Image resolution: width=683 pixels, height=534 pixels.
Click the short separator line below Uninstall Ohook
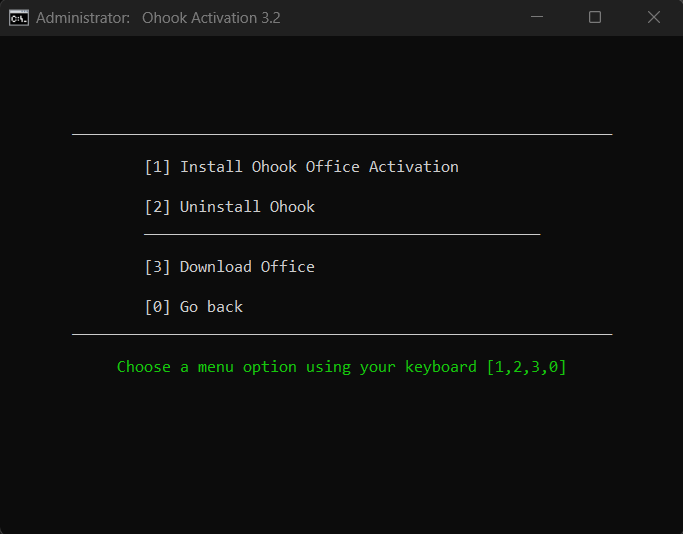click(x=341, y=234)
